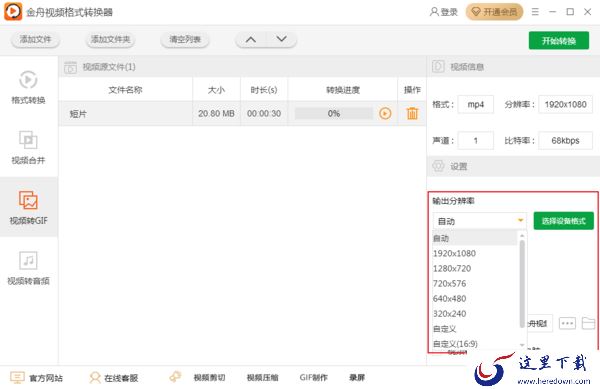Click 清空列表 to clear list
600x389 pixels.
(185, 39)
